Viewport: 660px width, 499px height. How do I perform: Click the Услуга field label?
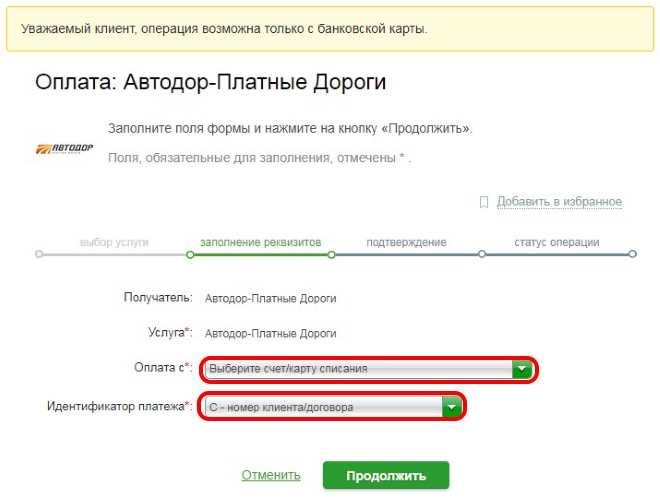170,332
